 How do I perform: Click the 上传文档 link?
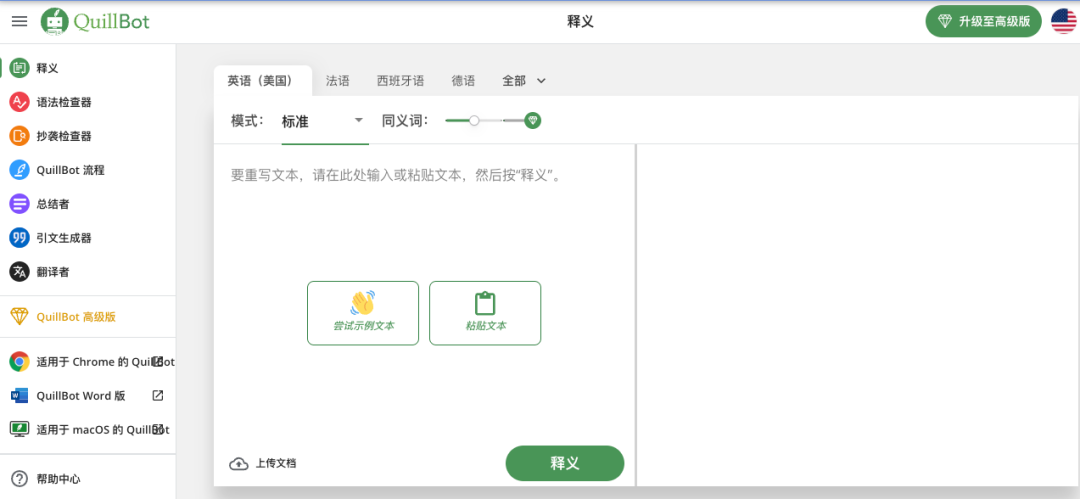tap(262, 464)
